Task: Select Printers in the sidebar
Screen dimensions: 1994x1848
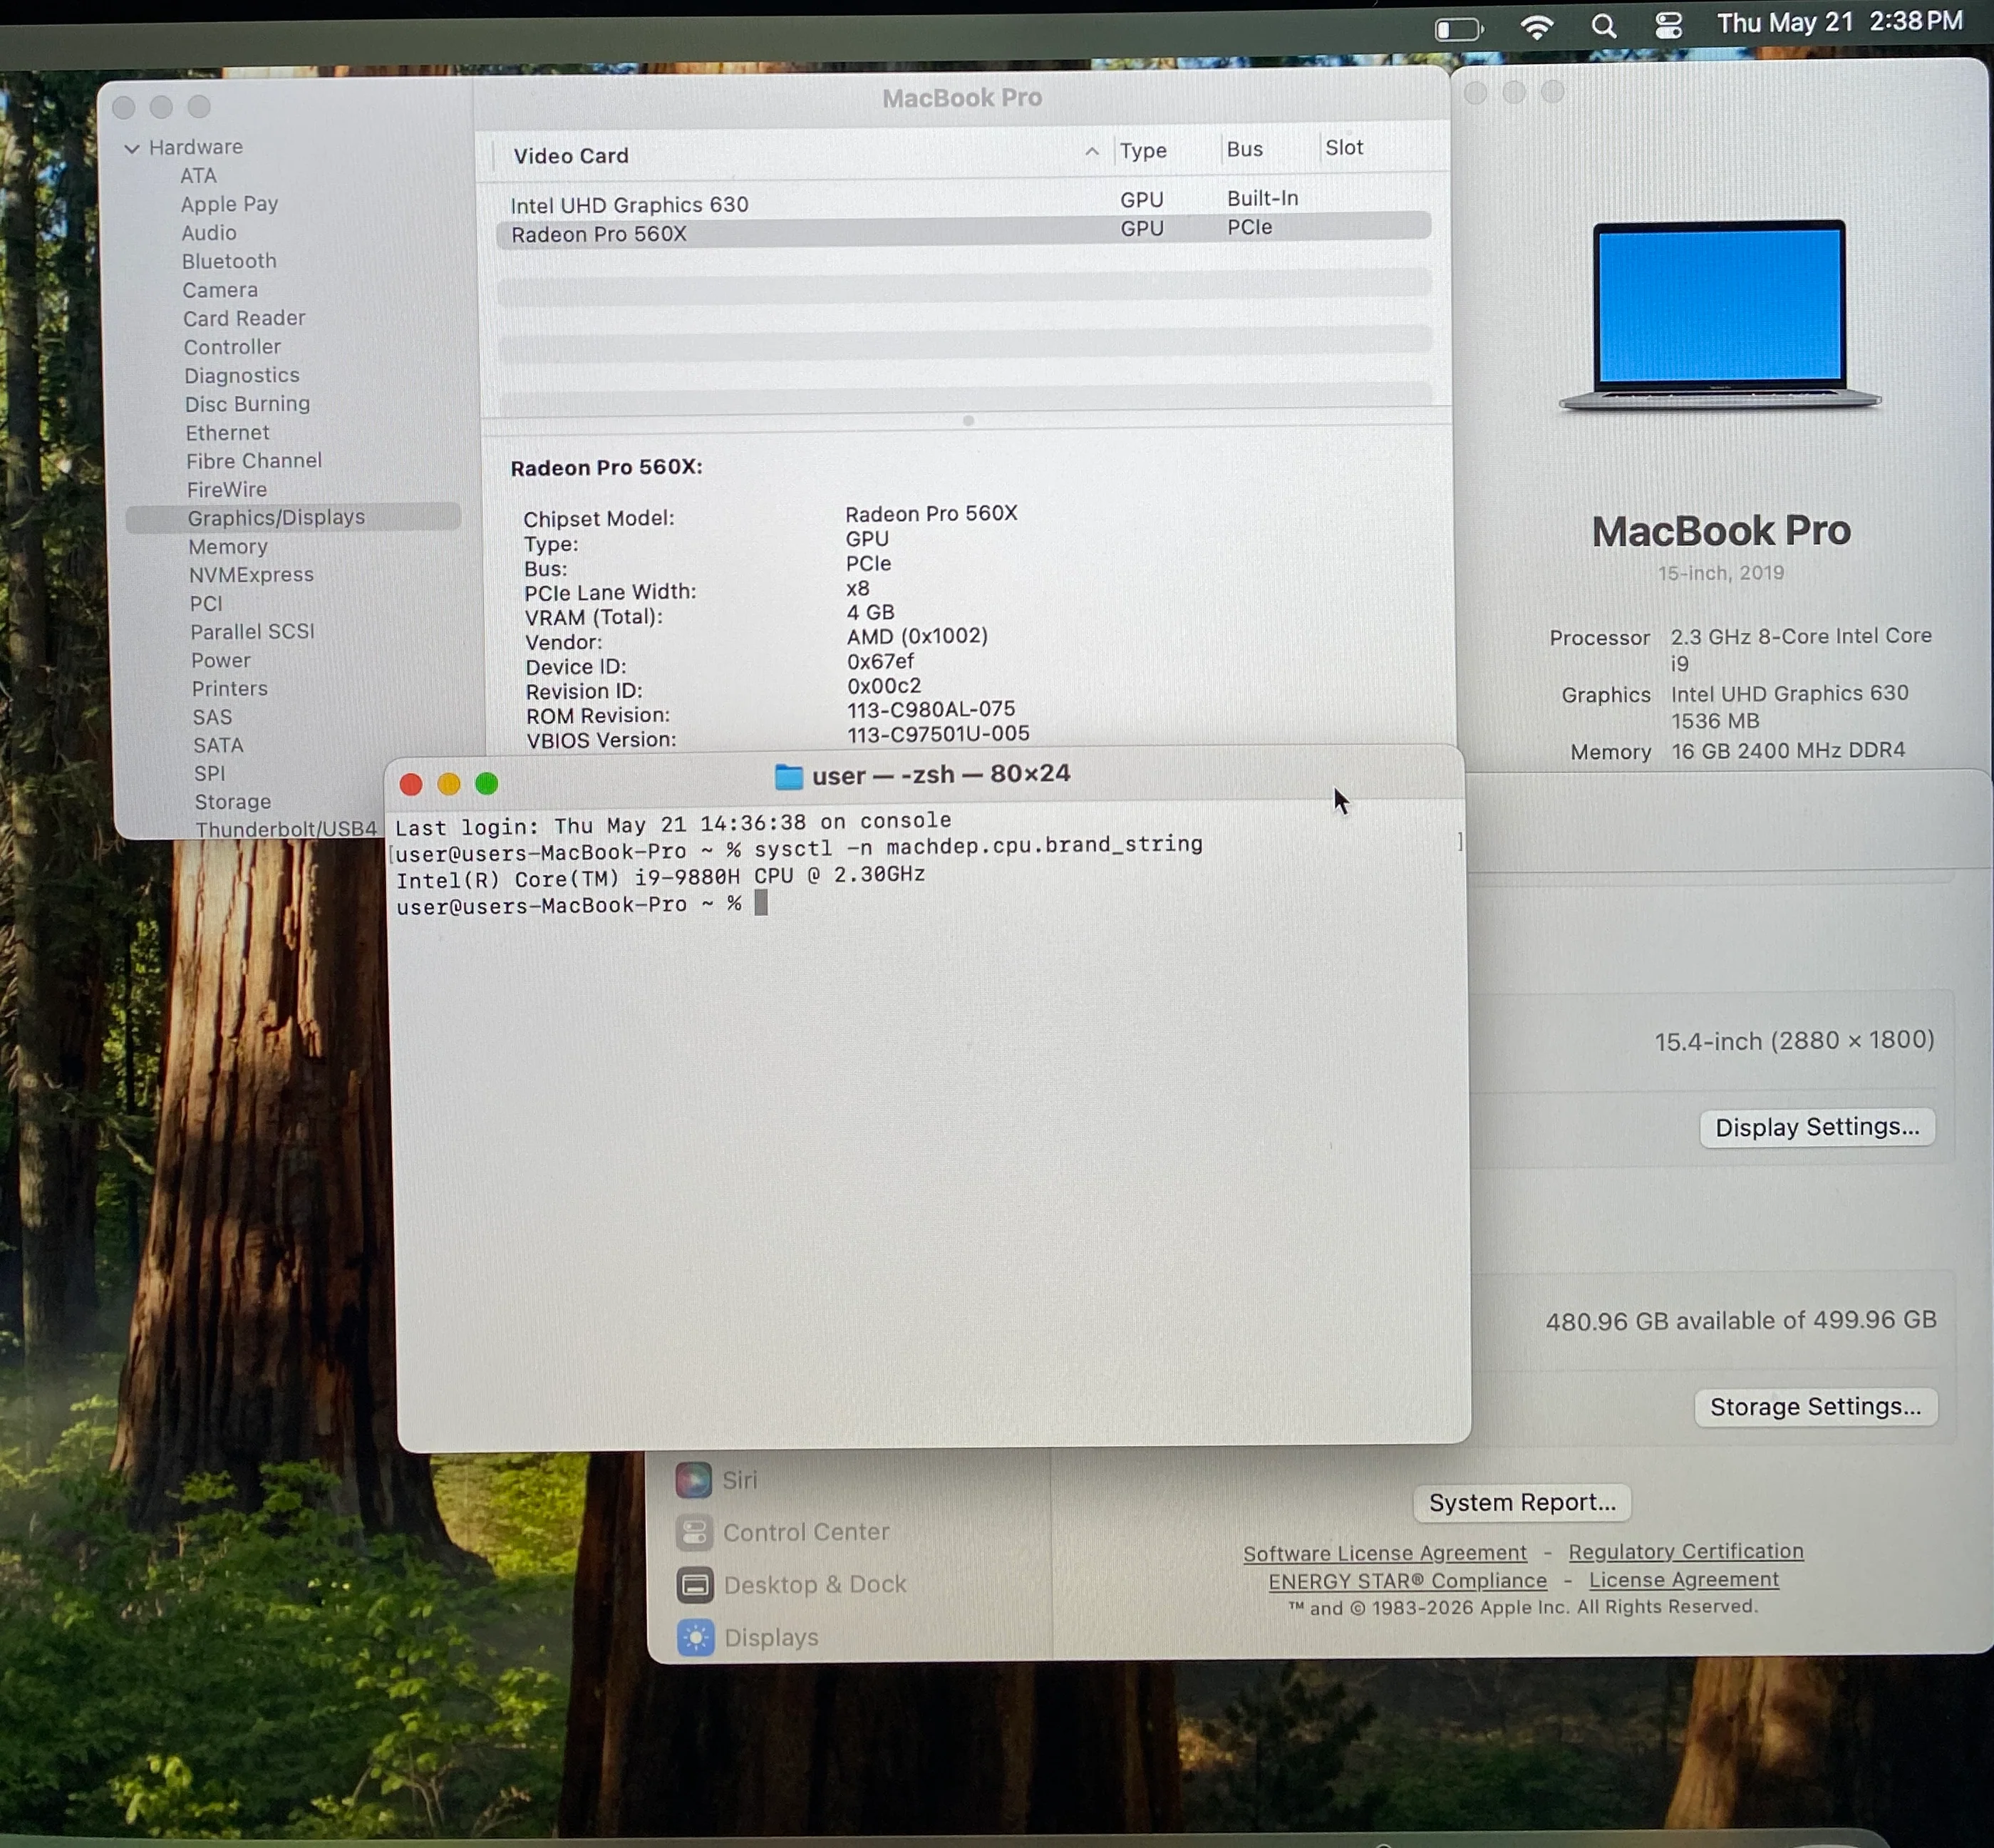Action: pos(230,689)
